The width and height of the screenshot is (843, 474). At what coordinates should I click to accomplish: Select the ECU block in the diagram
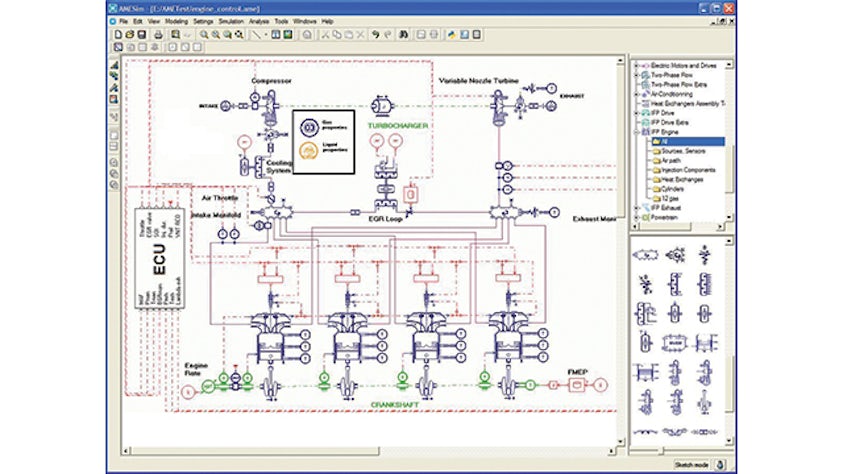[160, 258]
